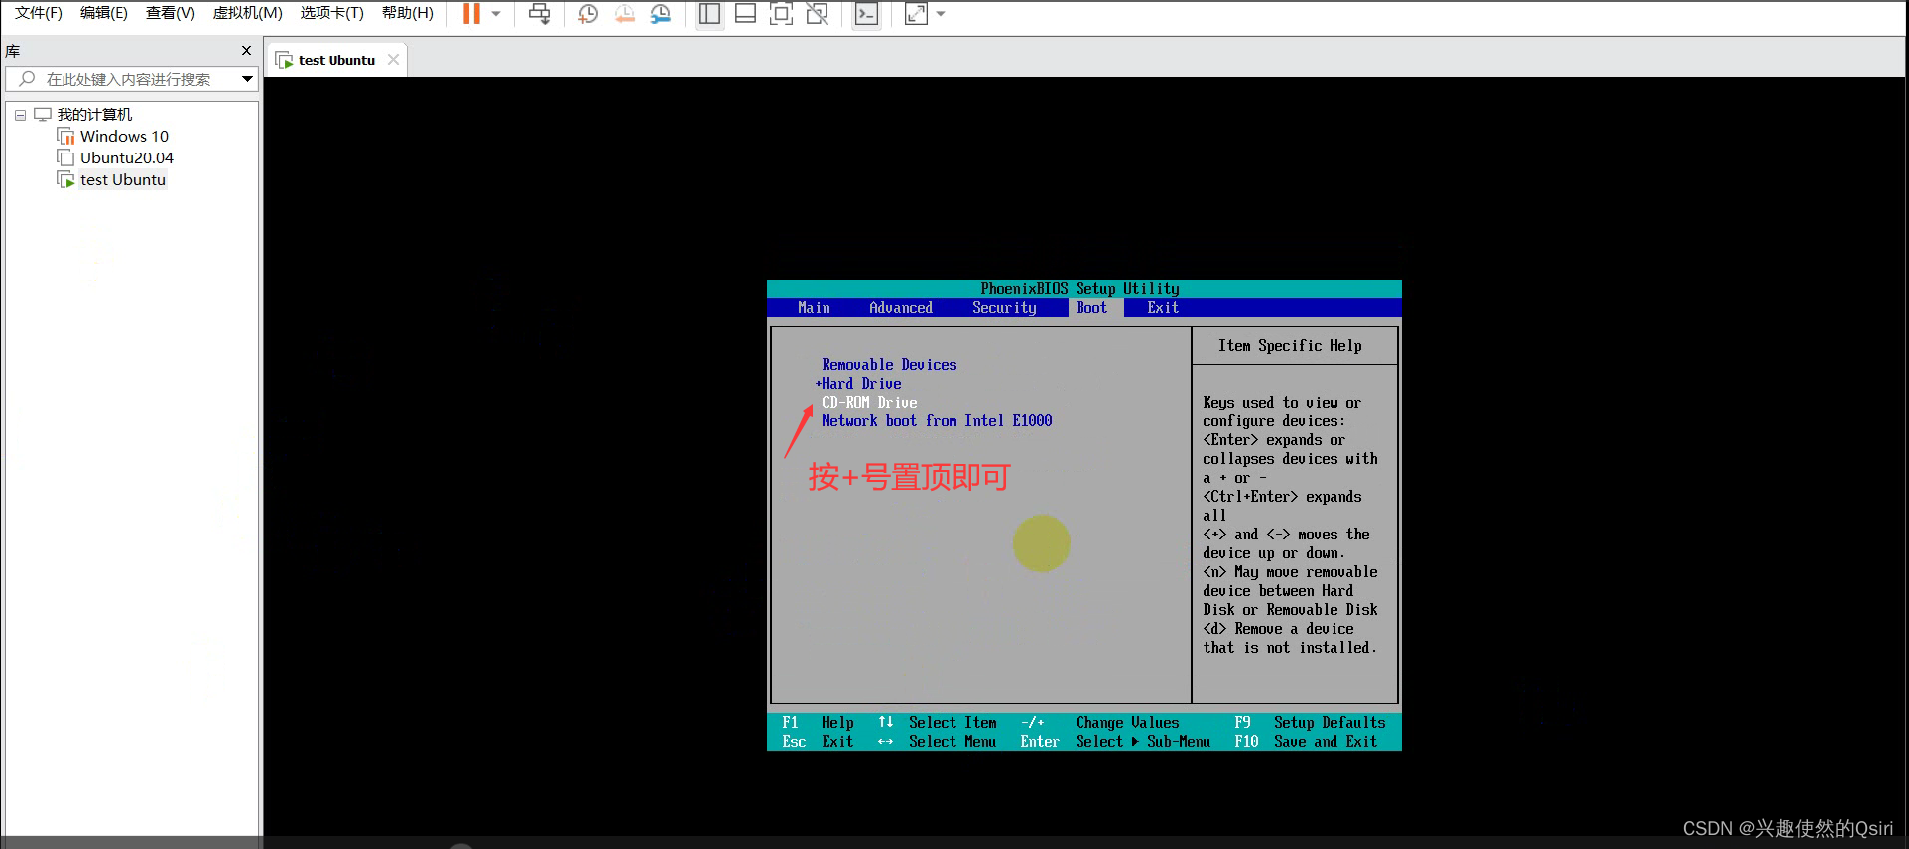The height and width of the screenshot is (849, 1909).
Task: Open the 帮助(H) menu
Action: [408, 13]
